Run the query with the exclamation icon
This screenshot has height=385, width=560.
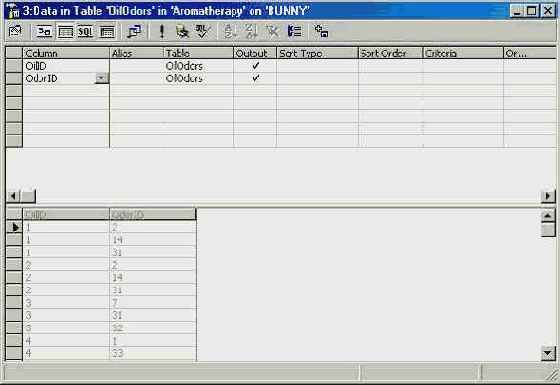pos(162,31)
